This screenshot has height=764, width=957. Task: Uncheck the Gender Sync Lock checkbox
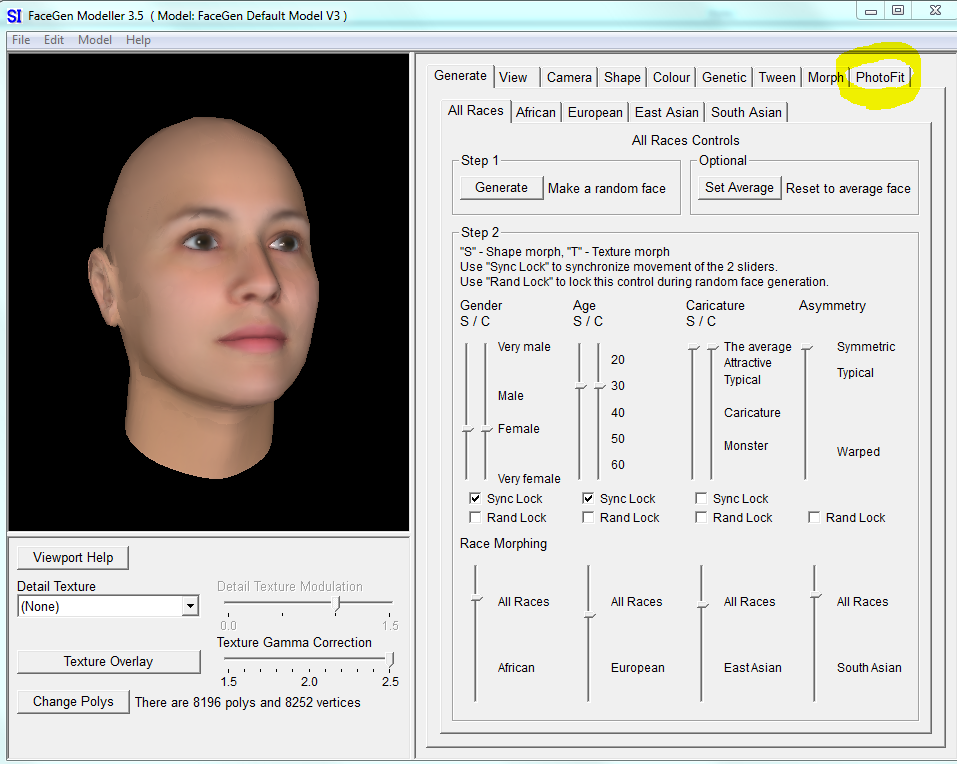(x=475, y=498)
